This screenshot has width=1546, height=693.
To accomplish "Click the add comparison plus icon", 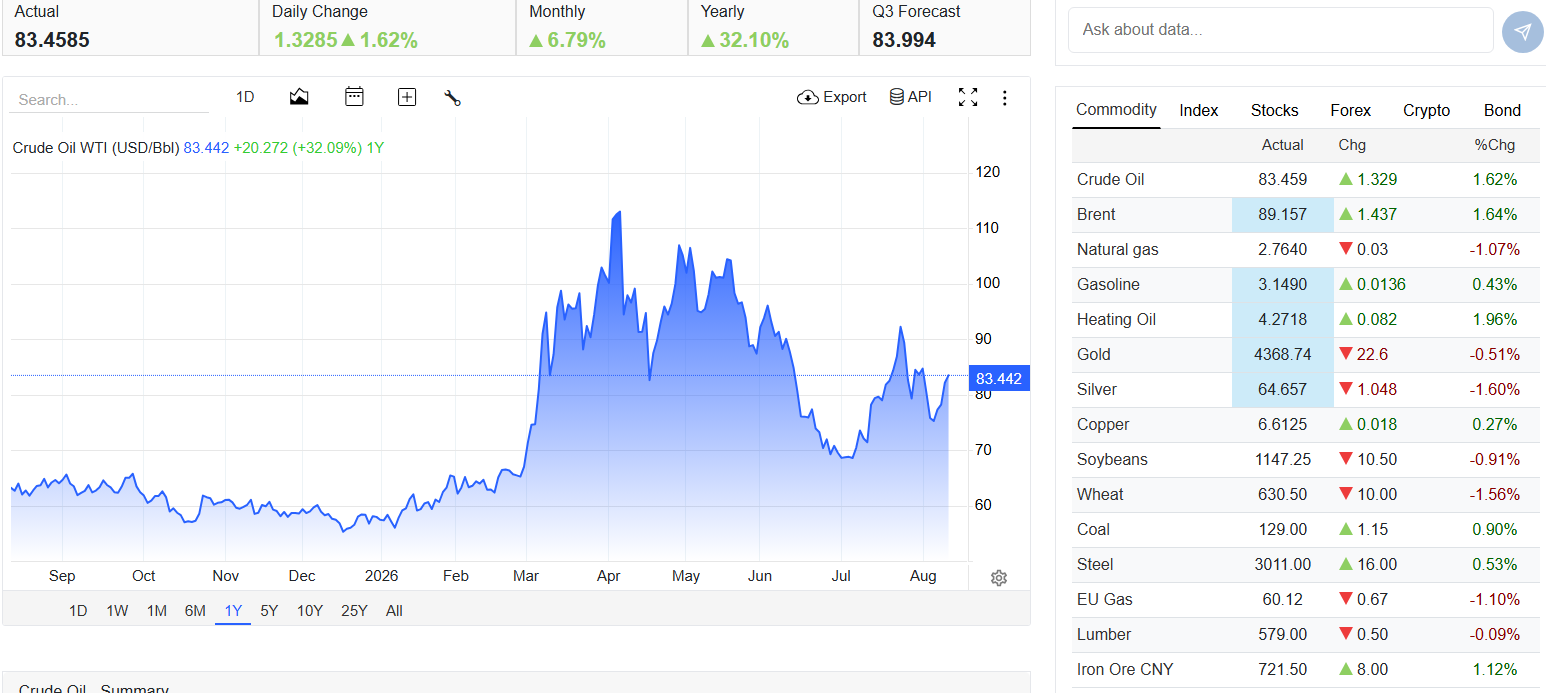I will pos(406,97).
